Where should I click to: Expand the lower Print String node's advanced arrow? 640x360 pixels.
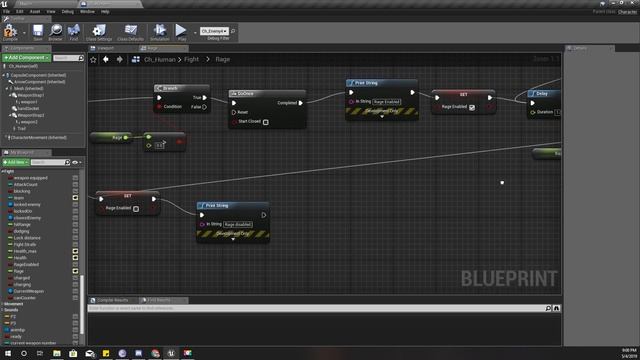click(233, 239)
